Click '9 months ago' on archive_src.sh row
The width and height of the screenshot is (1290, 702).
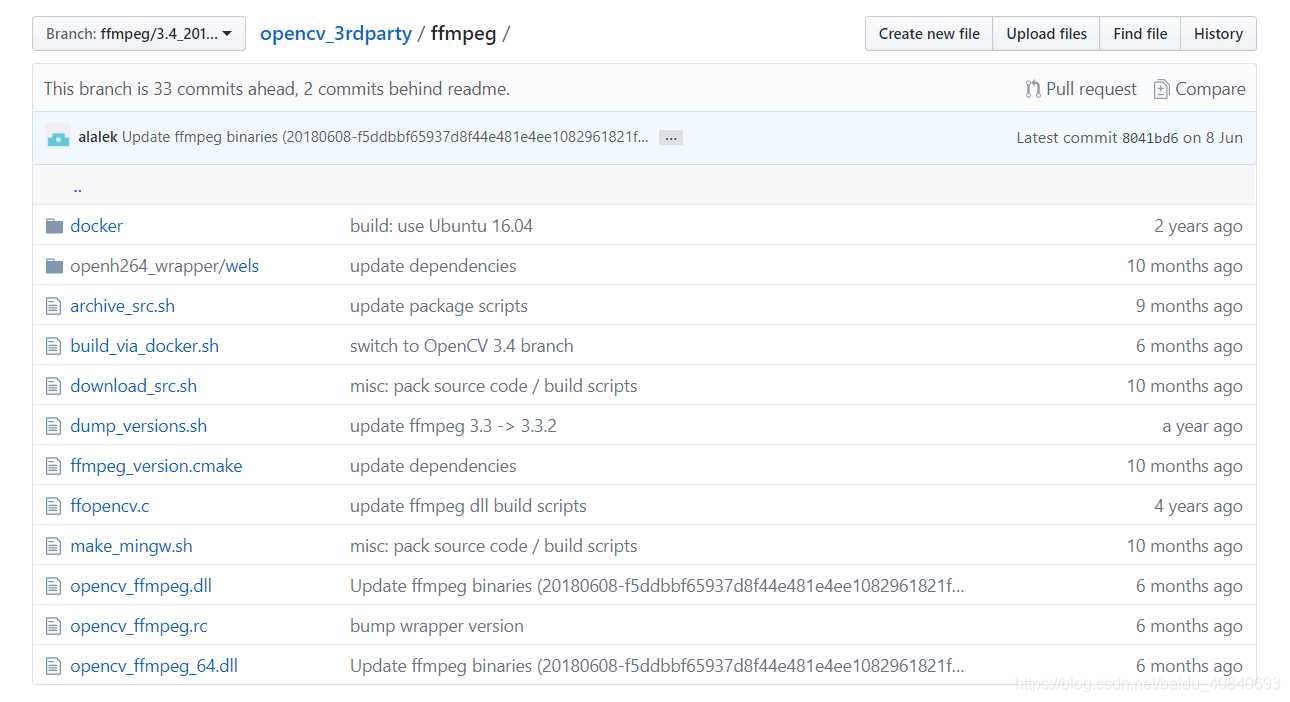tap(1189, 306)
